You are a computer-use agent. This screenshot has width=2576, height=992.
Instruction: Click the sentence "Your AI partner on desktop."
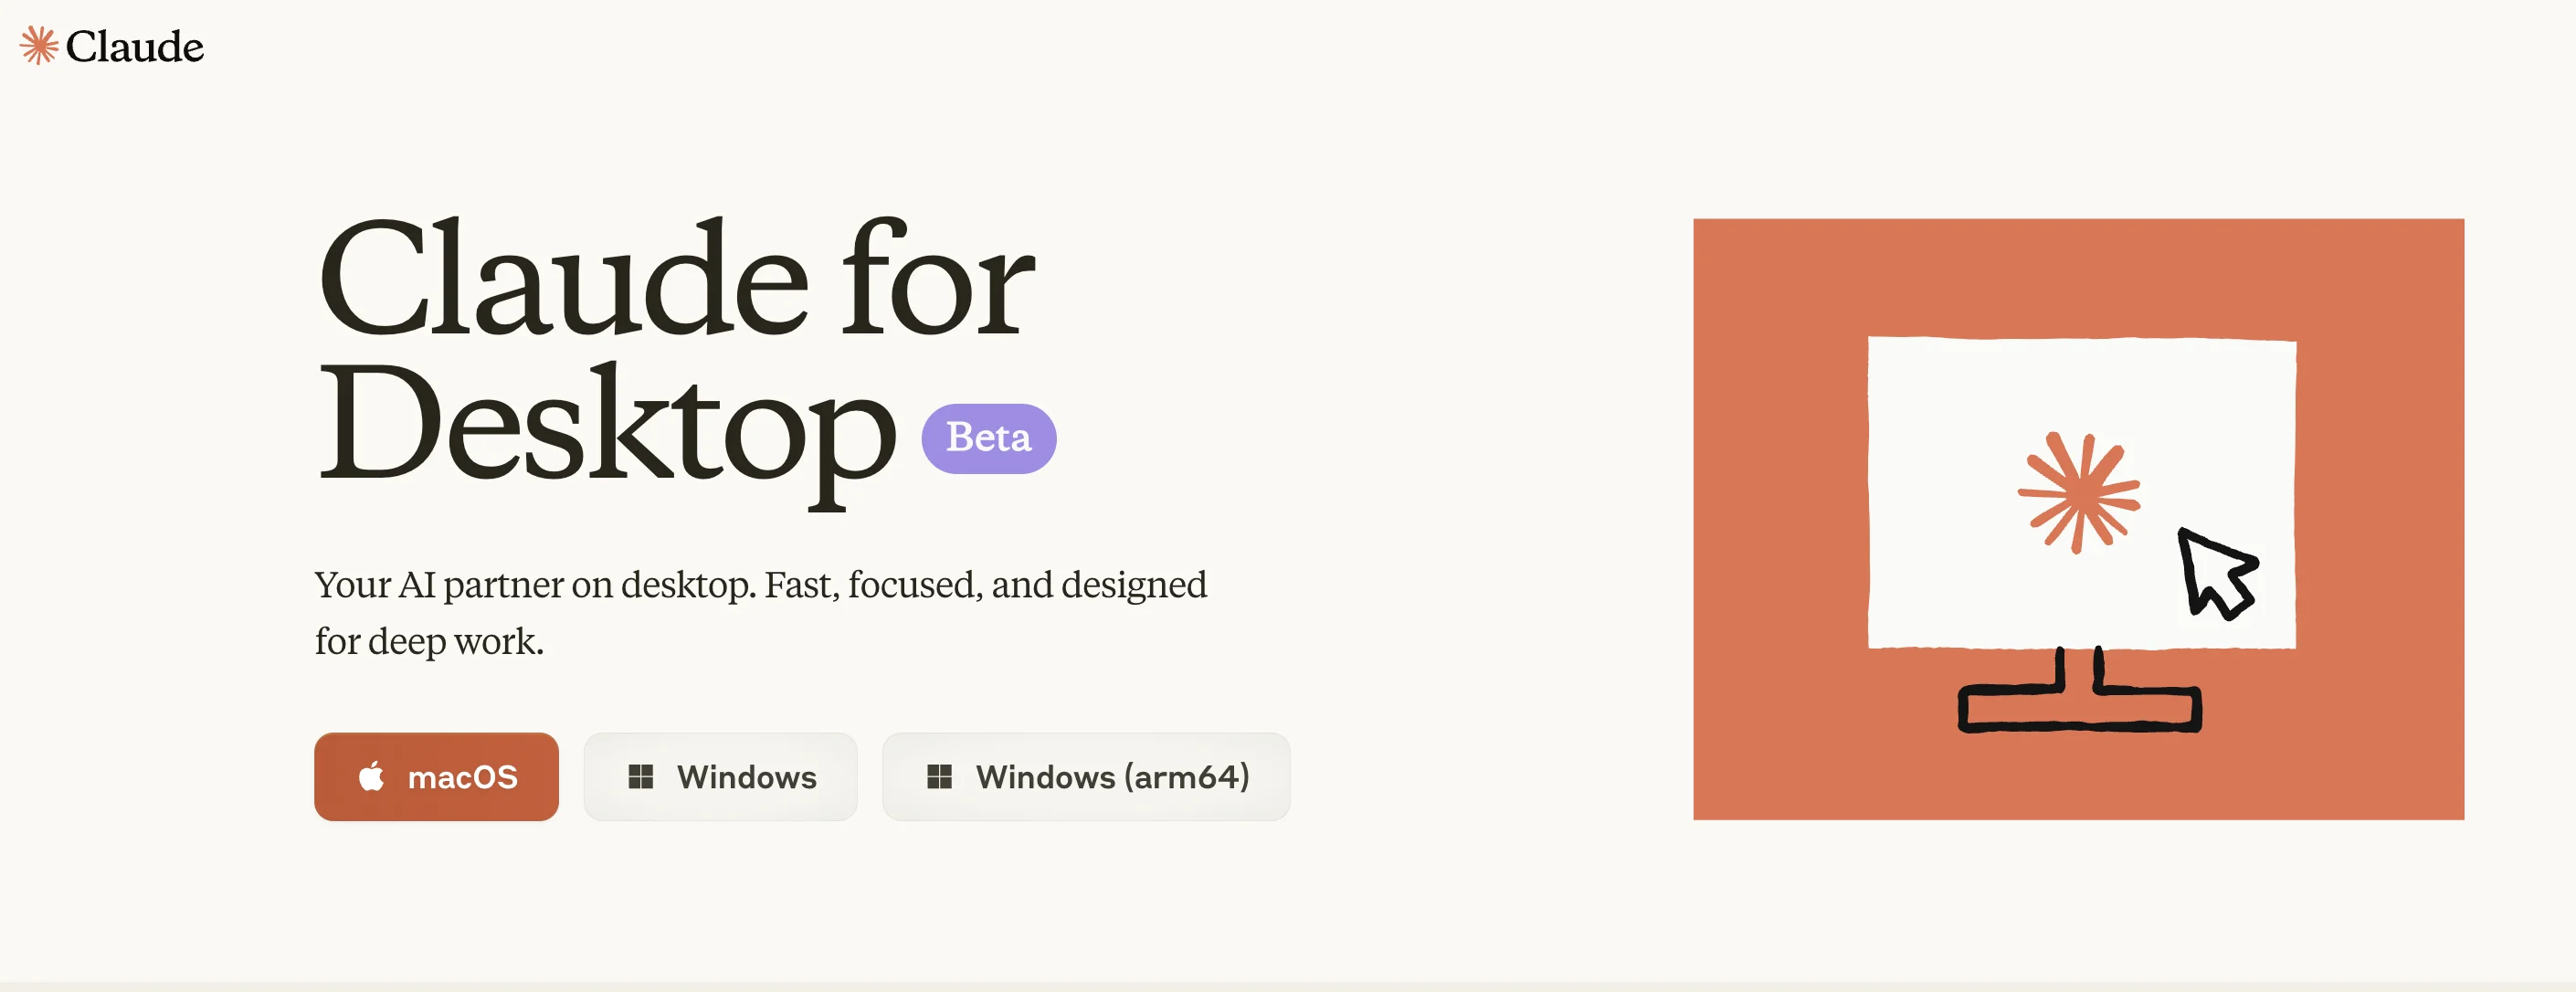click(x=535, y=585)
